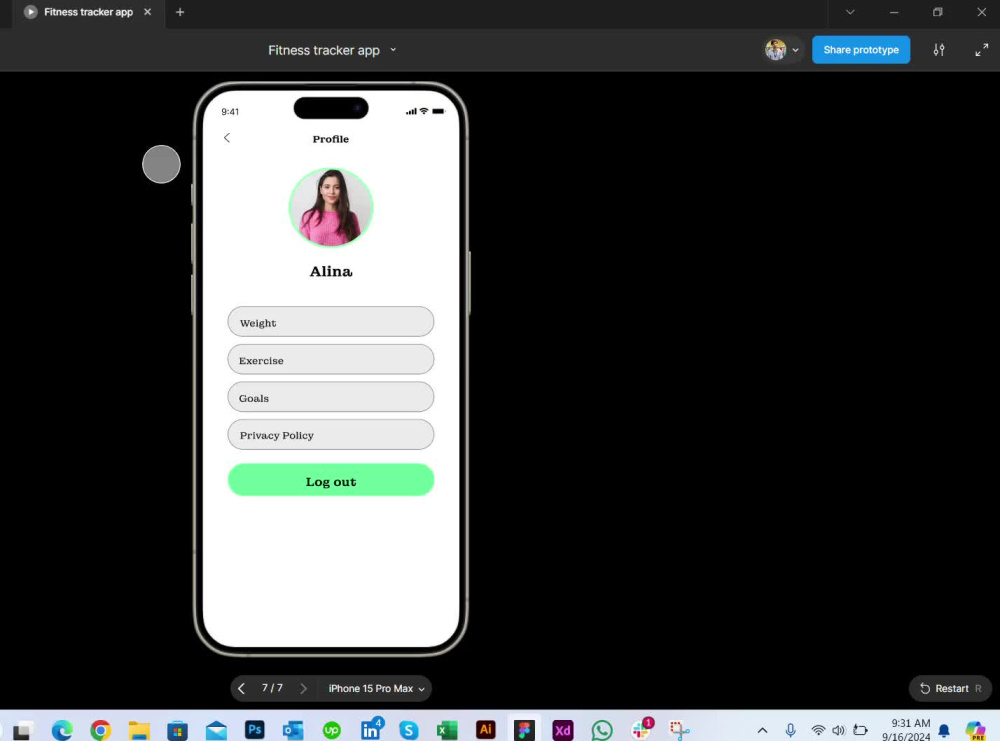Open Wi-Fi network settings in tray
Image resolution: width=1000 pixels, height=741 pixels.
(x=818, y=730)
